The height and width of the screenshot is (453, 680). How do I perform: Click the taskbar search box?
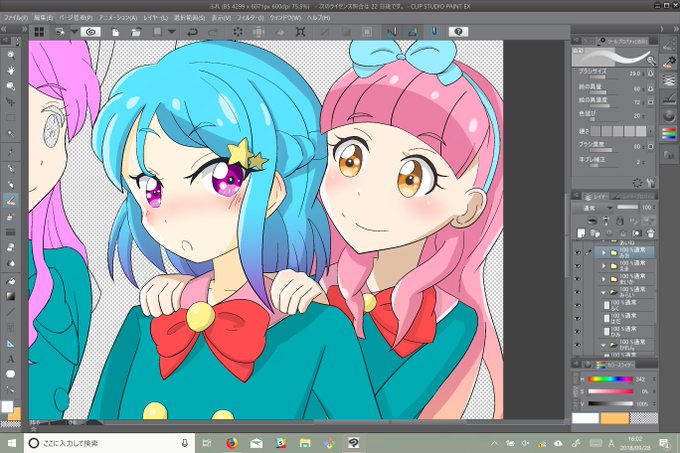109,443
